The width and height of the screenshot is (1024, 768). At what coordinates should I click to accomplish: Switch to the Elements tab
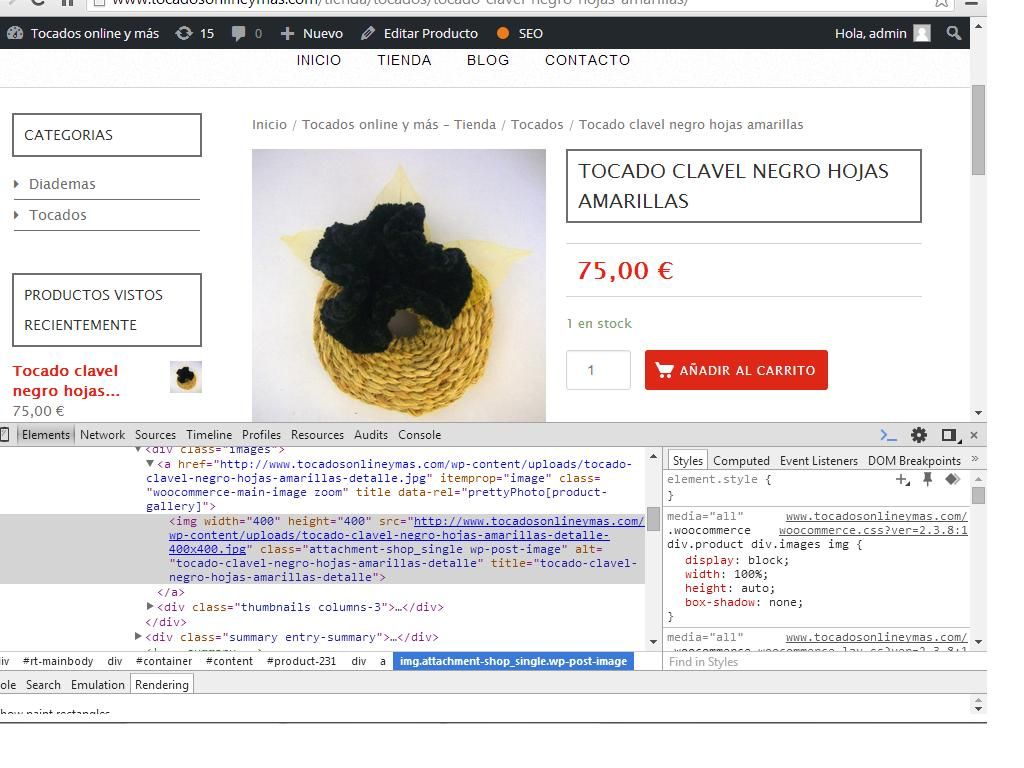(46, 435)
